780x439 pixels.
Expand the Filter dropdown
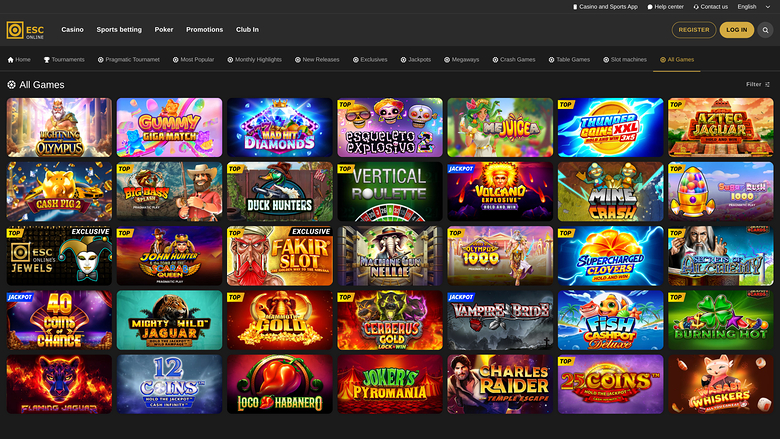coord(758,85)
